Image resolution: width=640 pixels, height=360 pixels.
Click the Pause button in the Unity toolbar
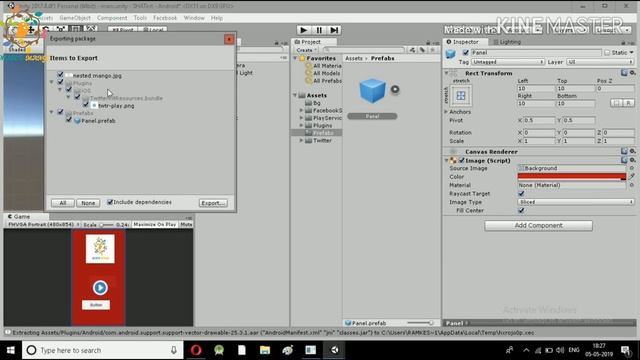[x=319, y=30]
